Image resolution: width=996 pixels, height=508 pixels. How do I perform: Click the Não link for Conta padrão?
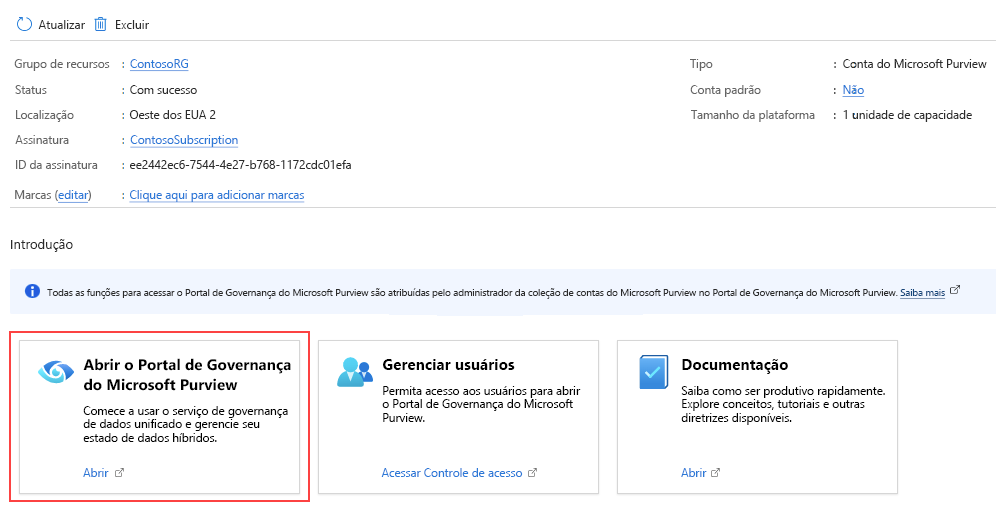coord(853,90)
